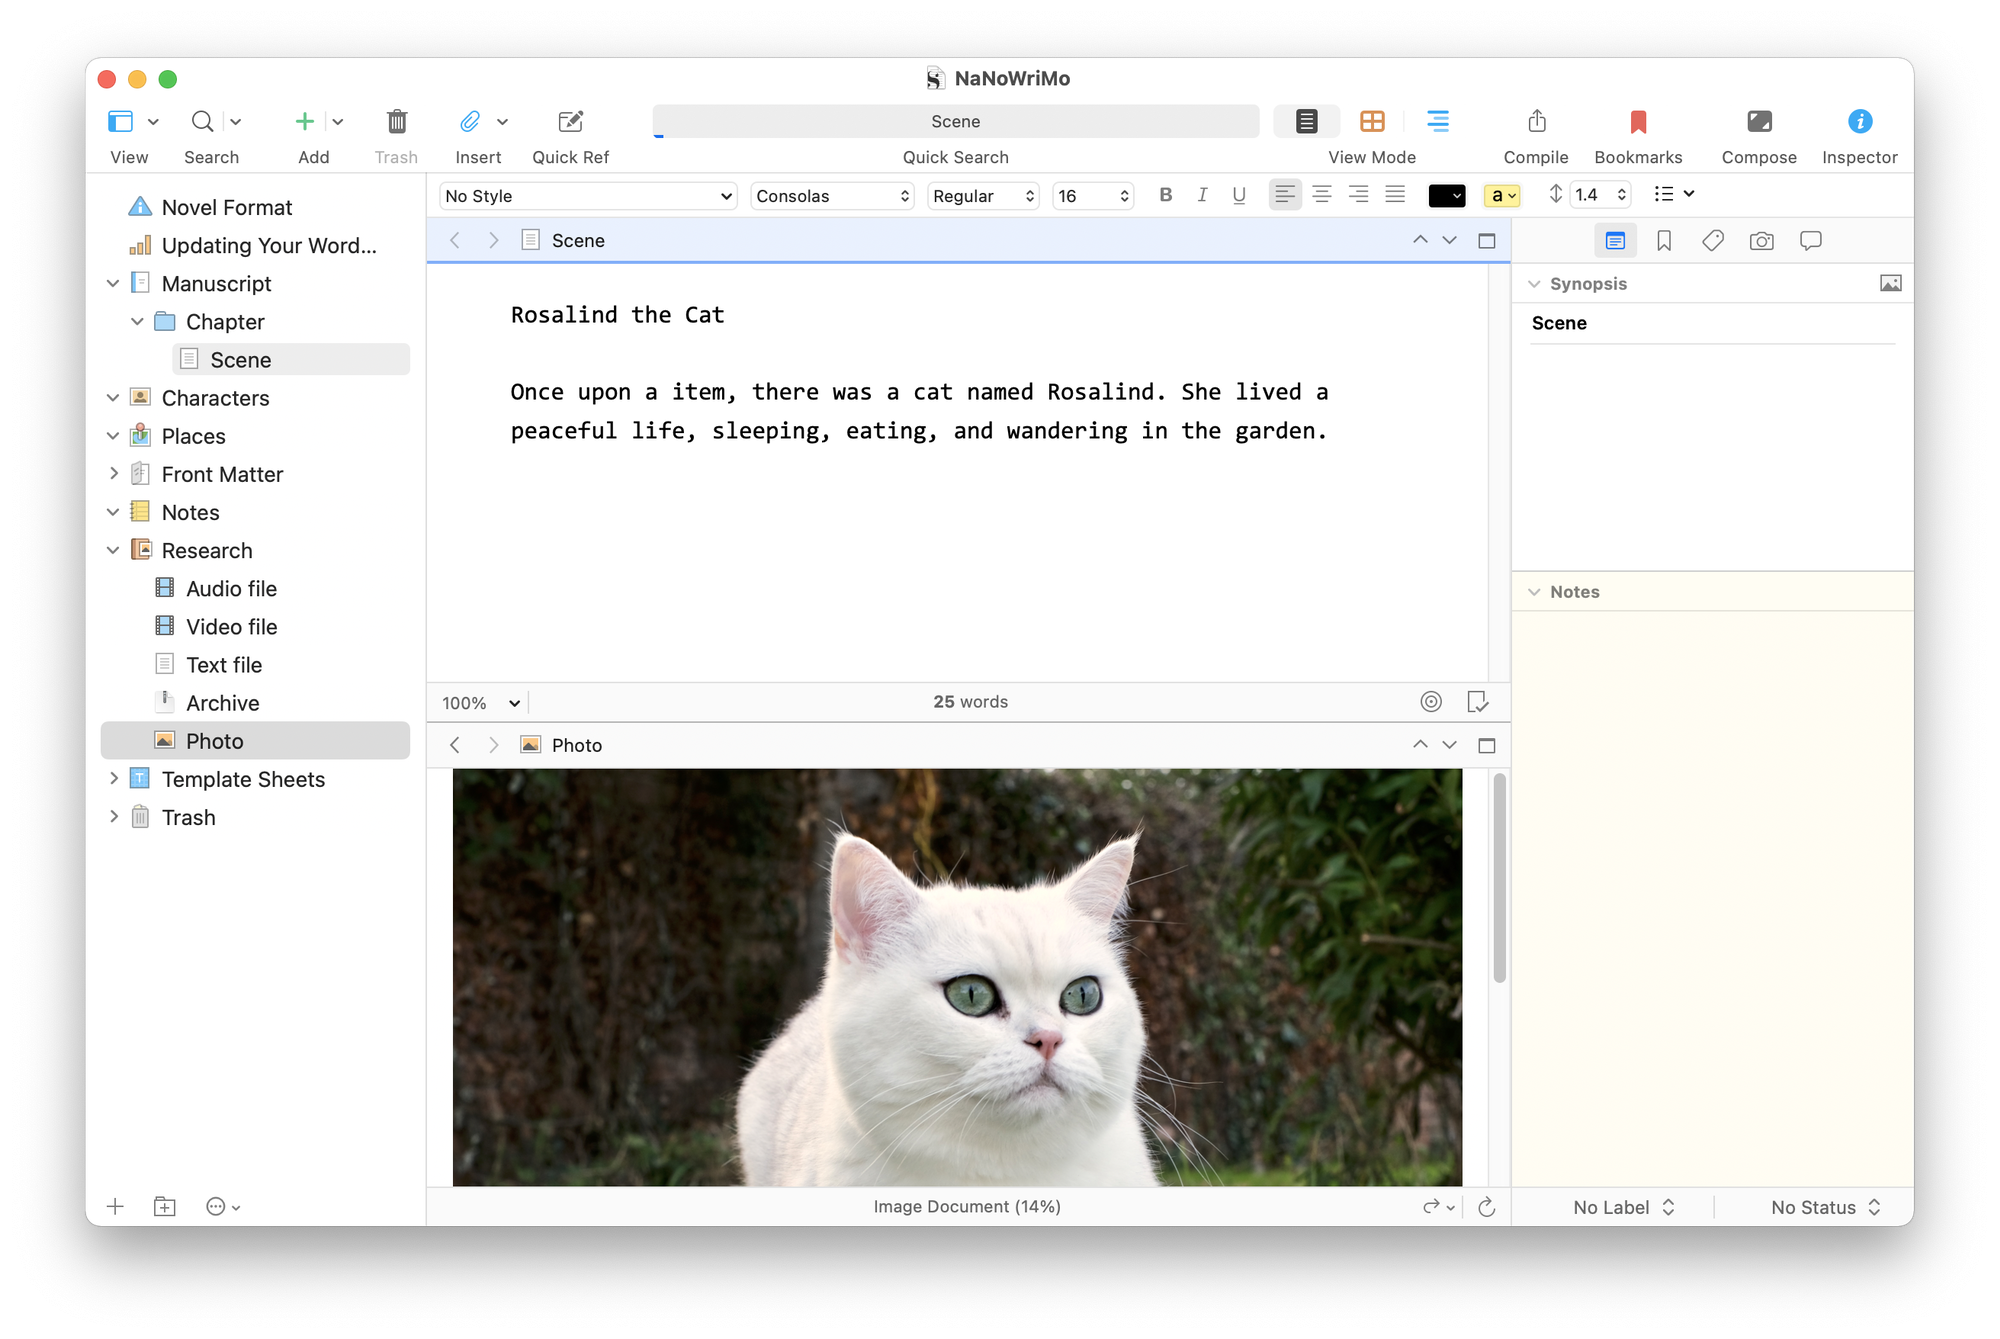Open the Metadata inspector tab
This screenshot has width=2000, height=1339.
click(x=1712, y=241)
